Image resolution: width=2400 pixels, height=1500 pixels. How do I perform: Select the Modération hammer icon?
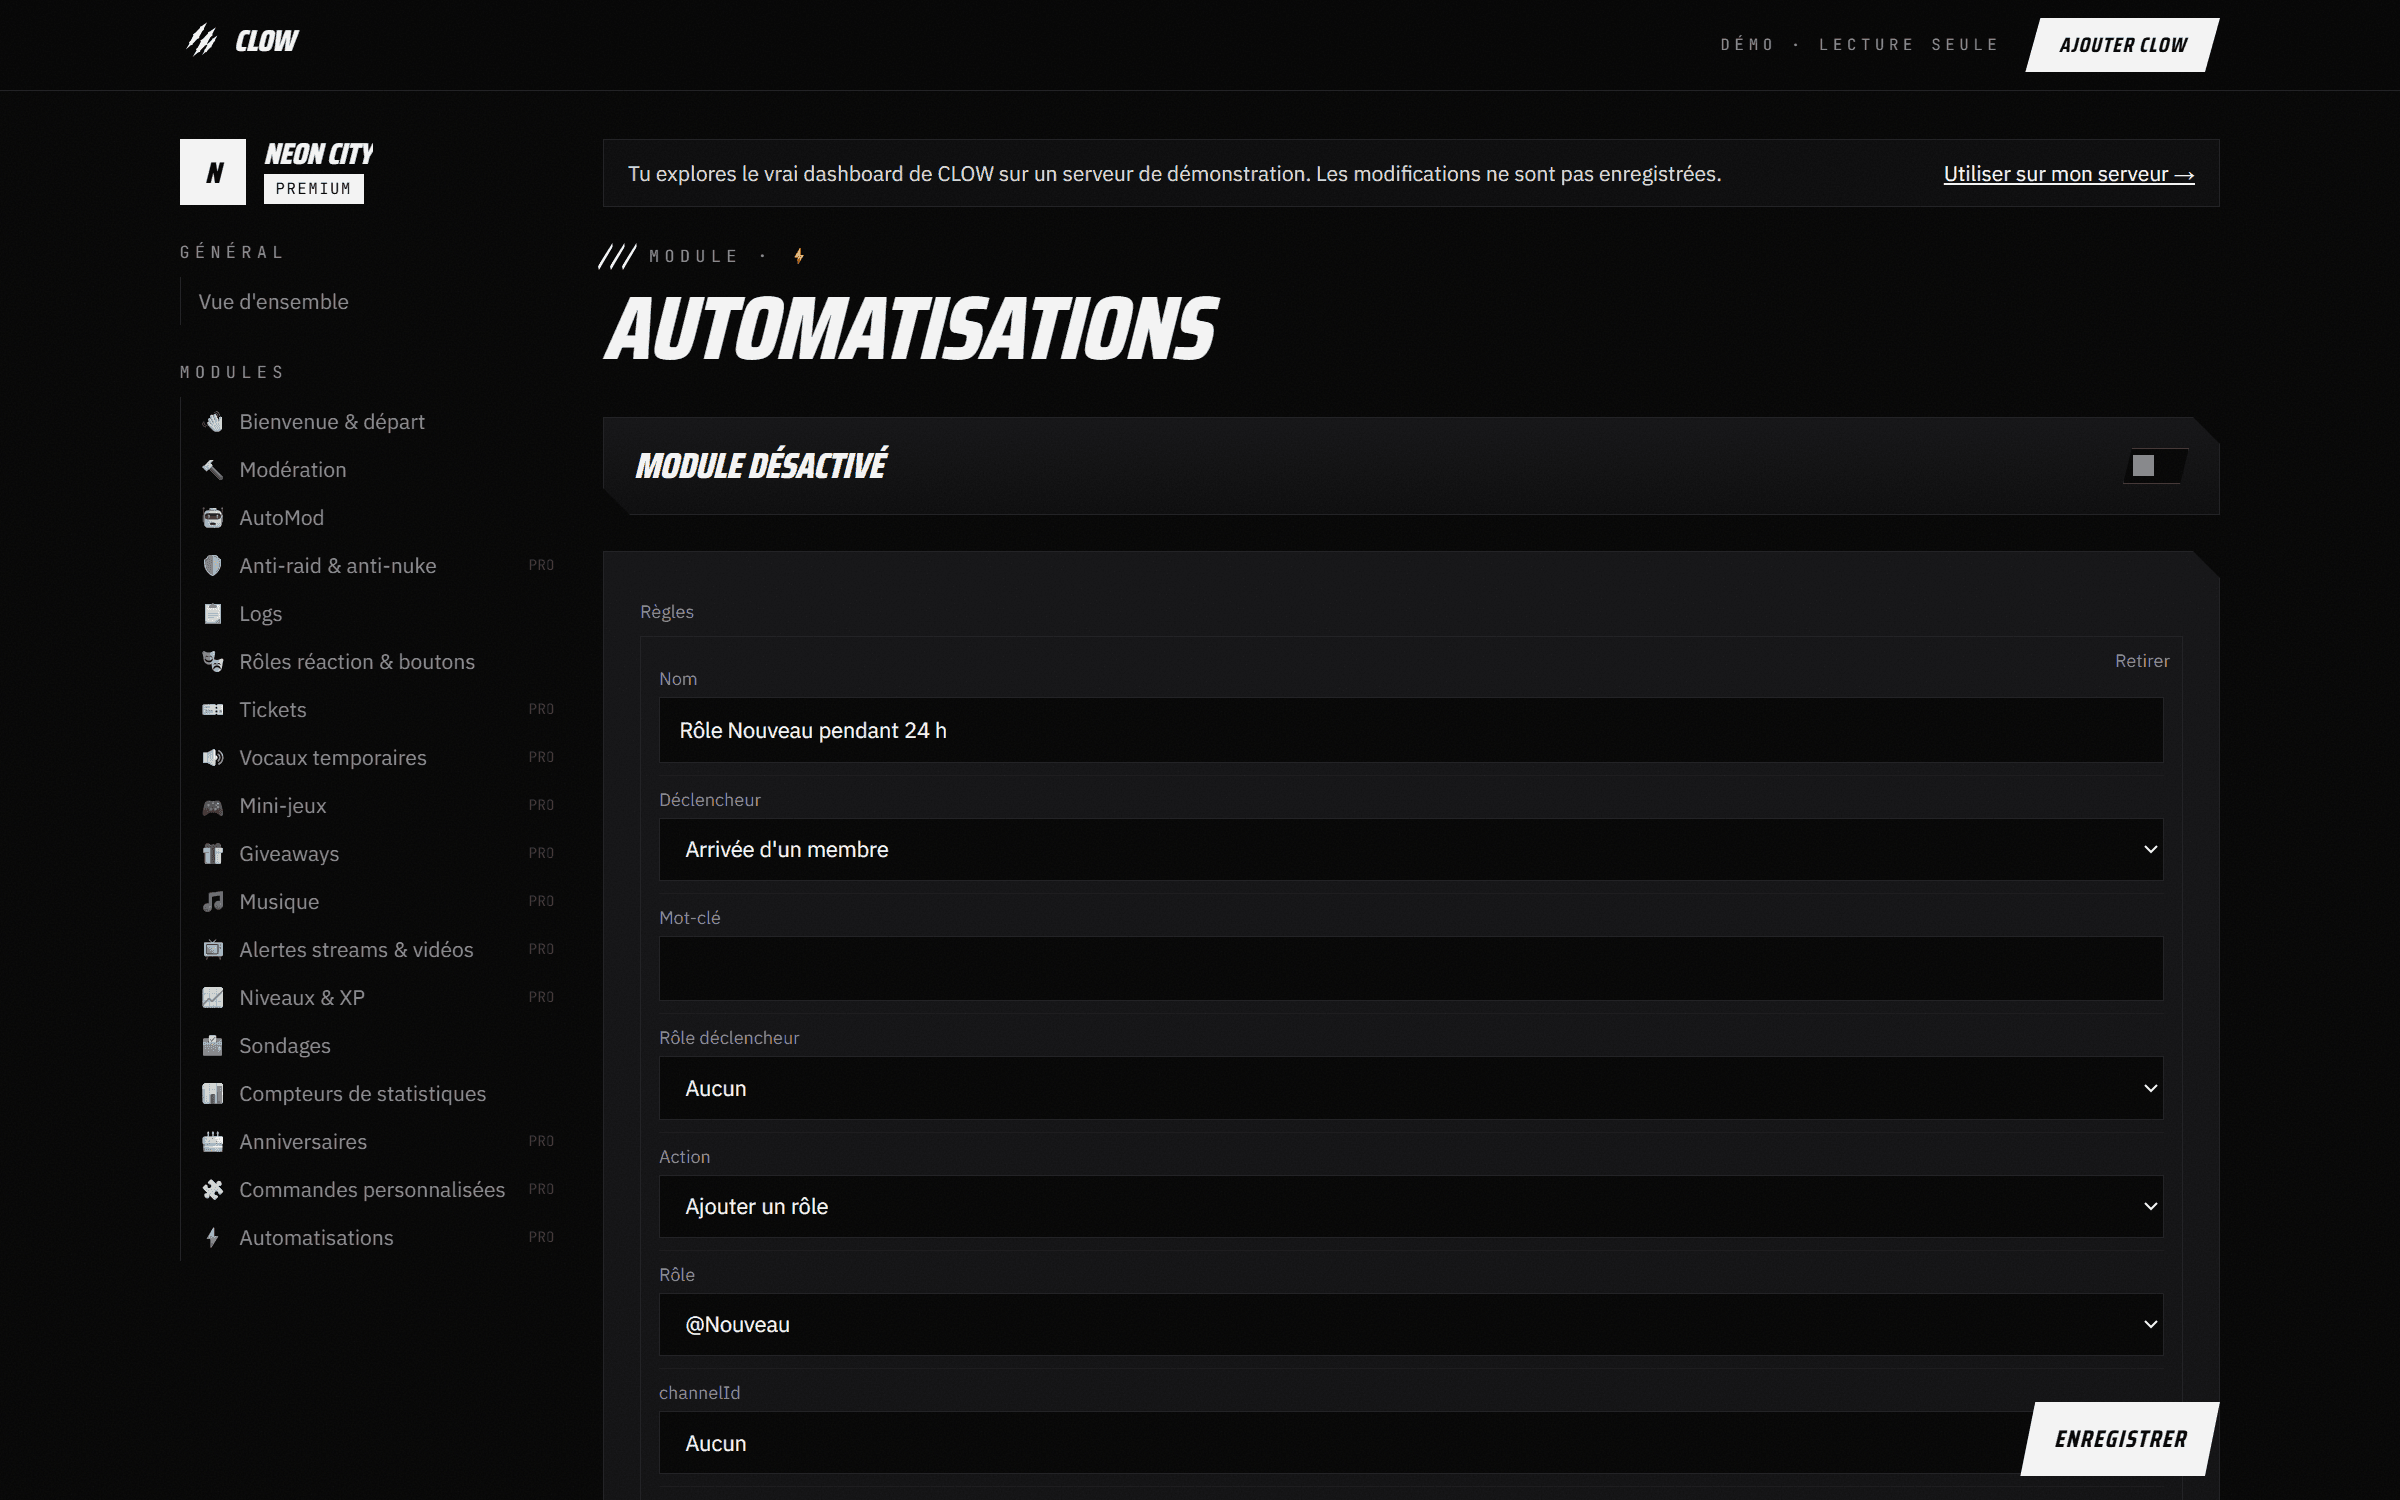213,470
